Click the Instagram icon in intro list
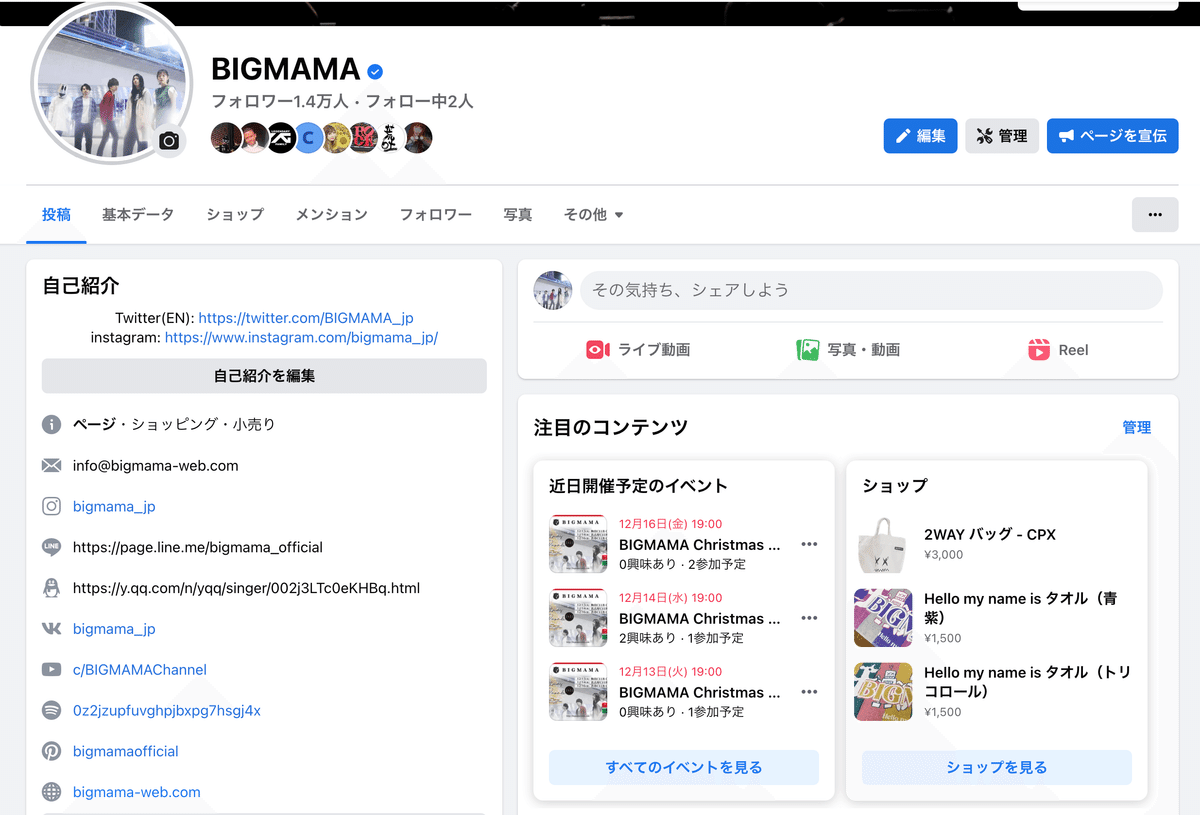1200x815 pixels. coord(51,506)
